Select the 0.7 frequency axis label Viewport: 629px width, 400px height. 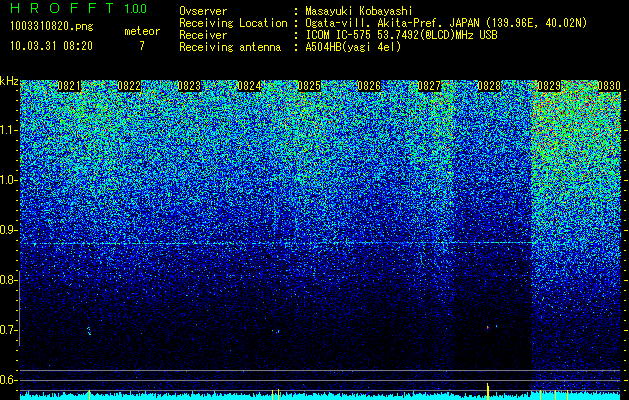click(8, 330)
